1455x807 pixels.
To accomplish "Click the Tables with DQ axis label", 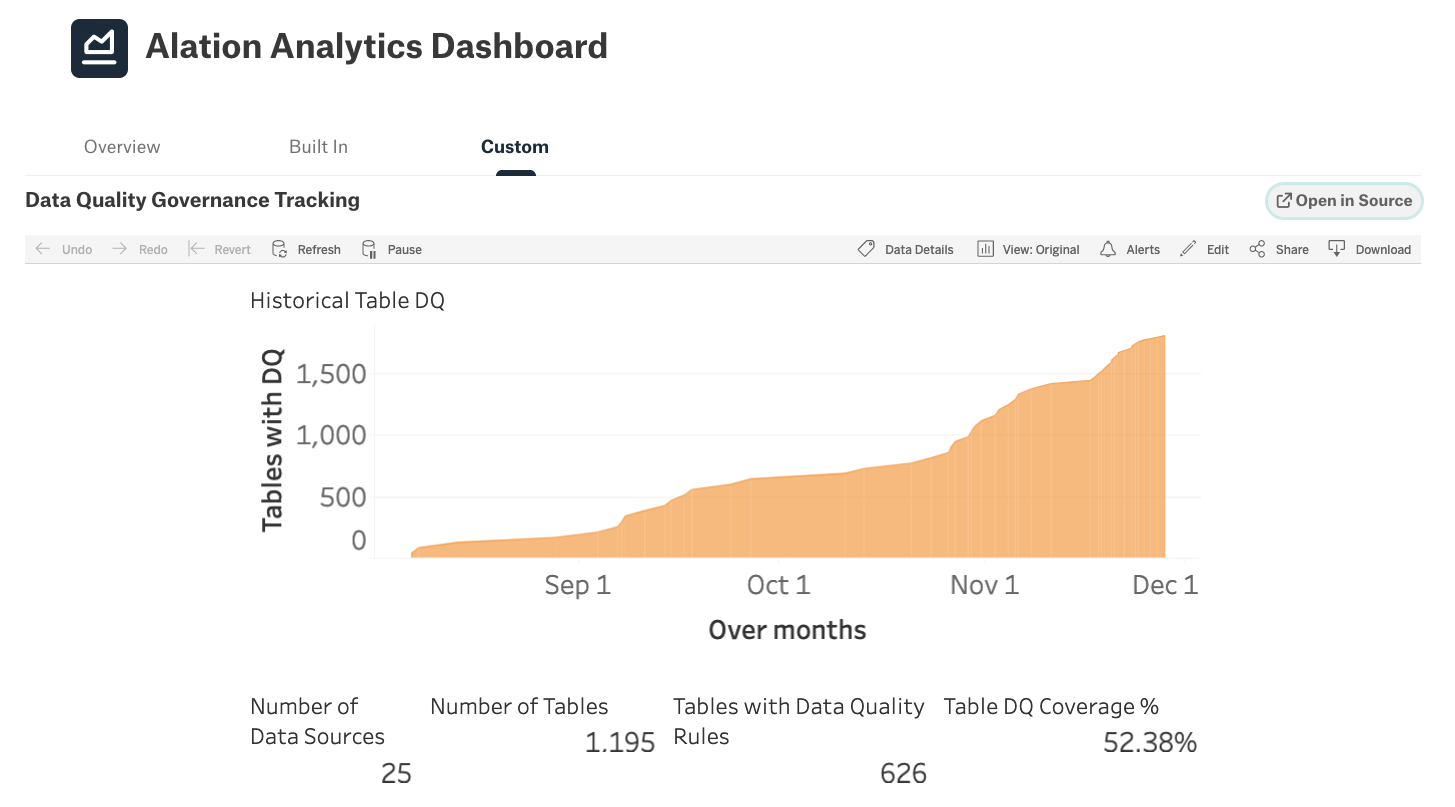I will coord(272,440).
